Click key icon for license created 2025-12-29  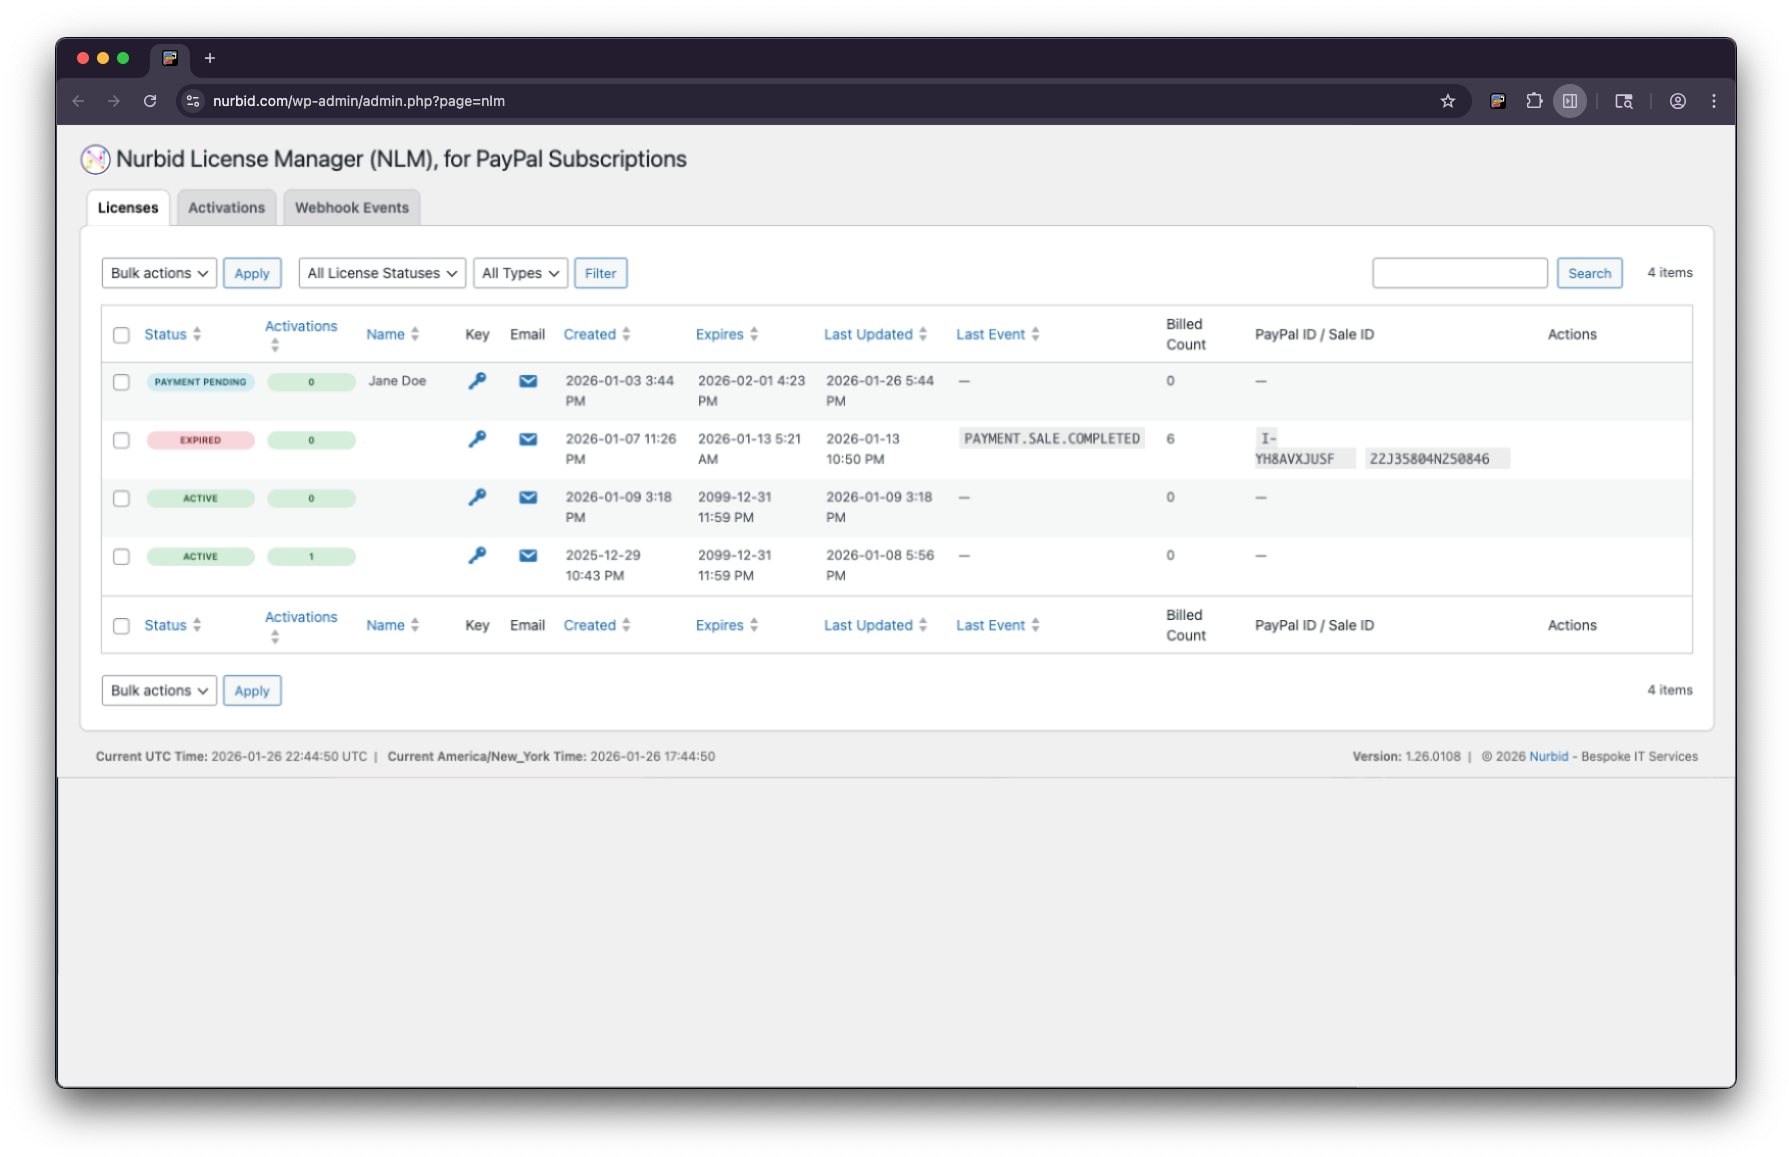pos(477,555)
